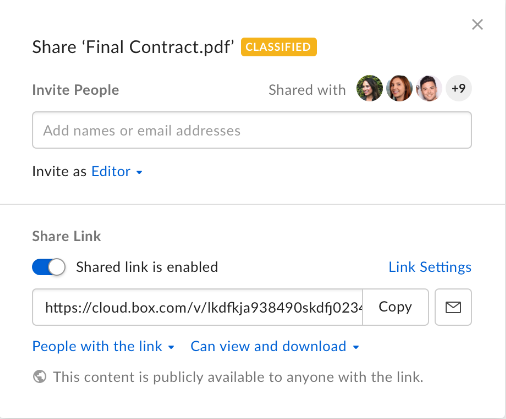Click the Shared with label
The image size is (506, 419).
(x=307, y=90)
